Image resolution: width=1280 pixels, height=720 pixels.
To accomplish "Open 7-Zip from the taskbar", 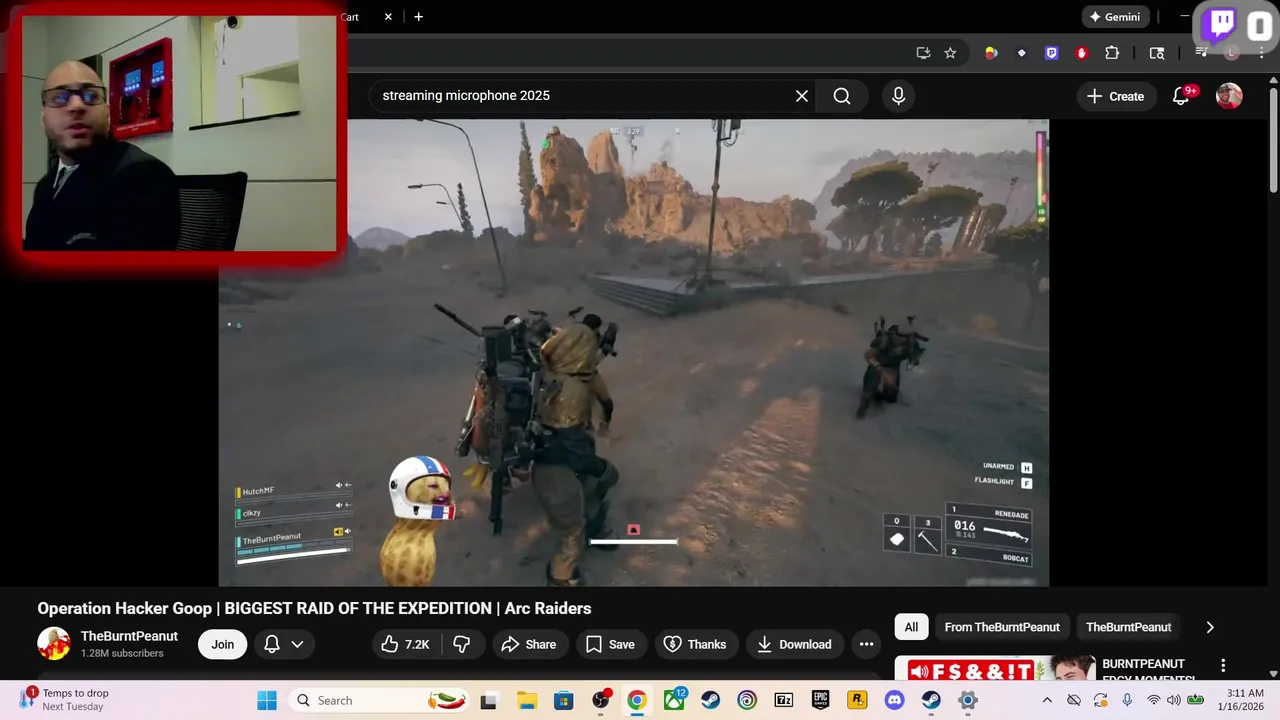I will tap(784, 700).
